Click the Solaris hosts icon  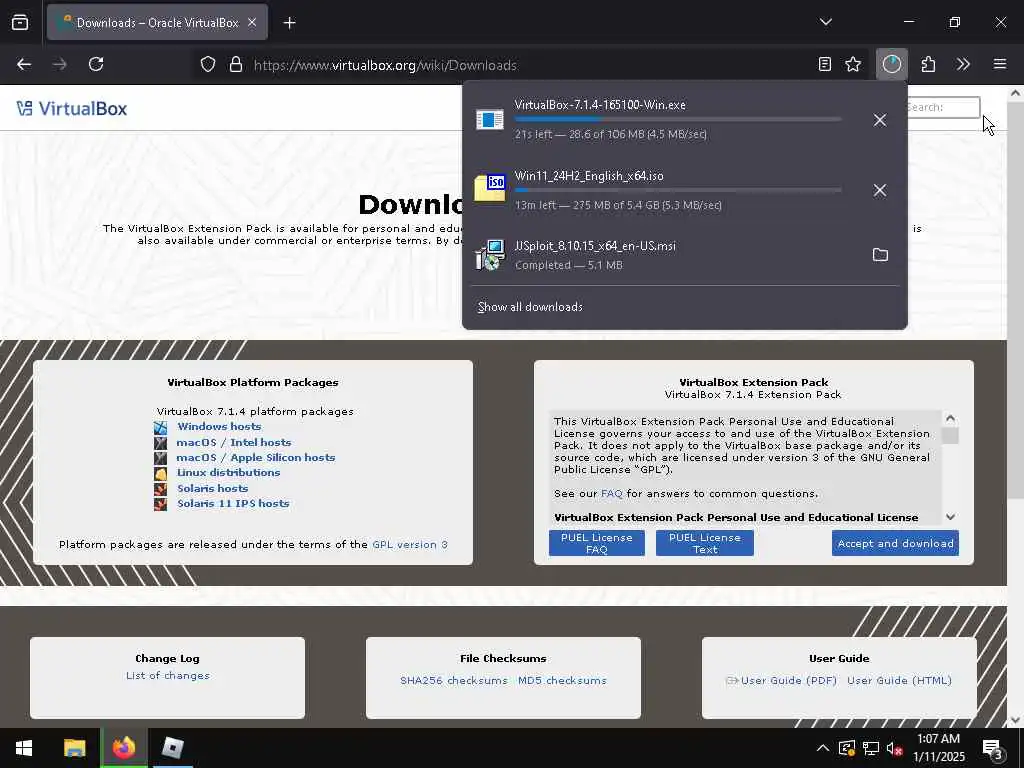pos(161,488)
